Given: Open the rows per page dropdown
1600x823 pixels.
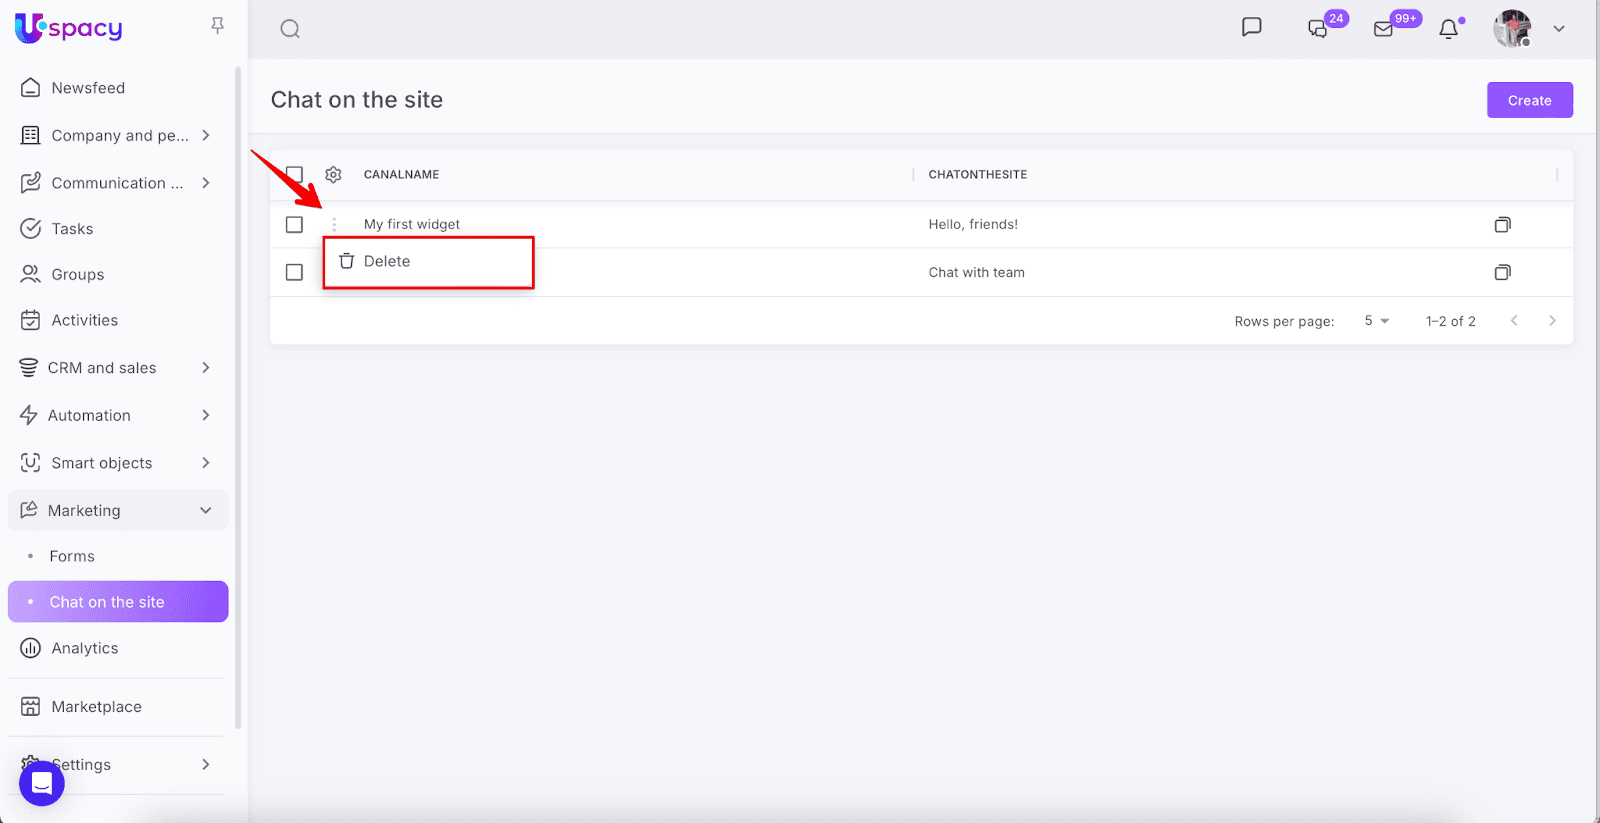Looking at the screenshot, I should (x=1376, y=321).
